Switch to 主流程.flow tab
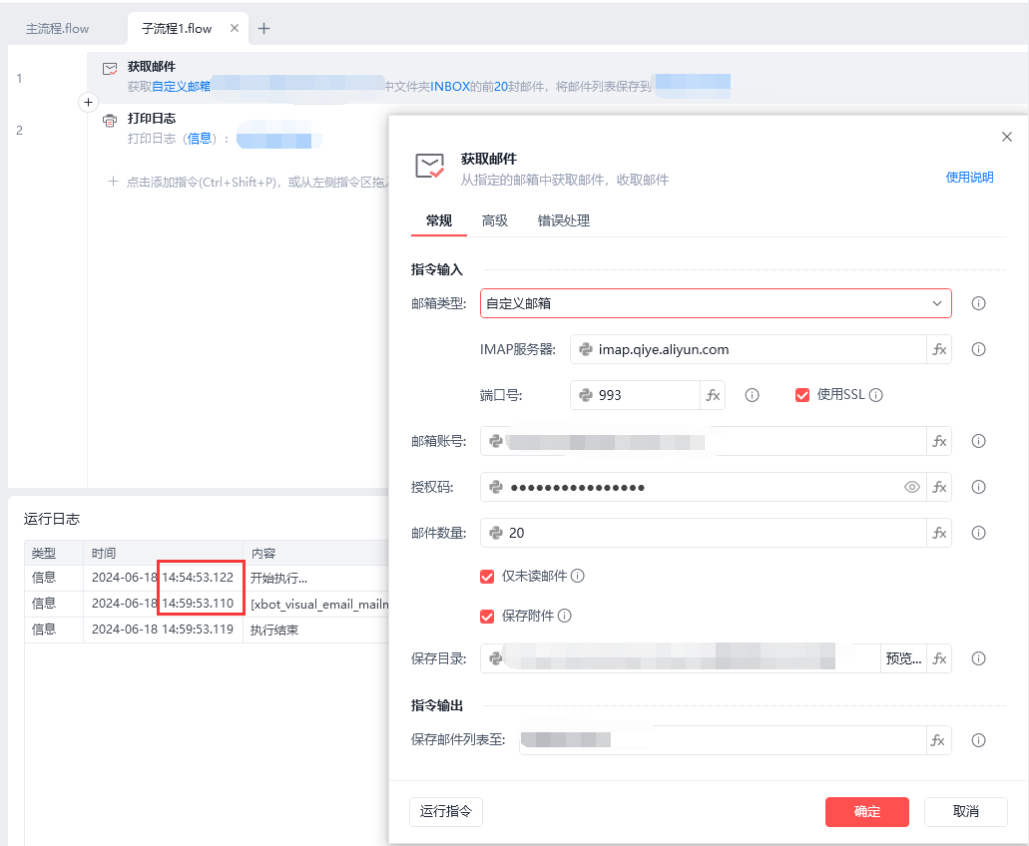Viewport: 1029px width, 846px height. (x=58, y=29)
